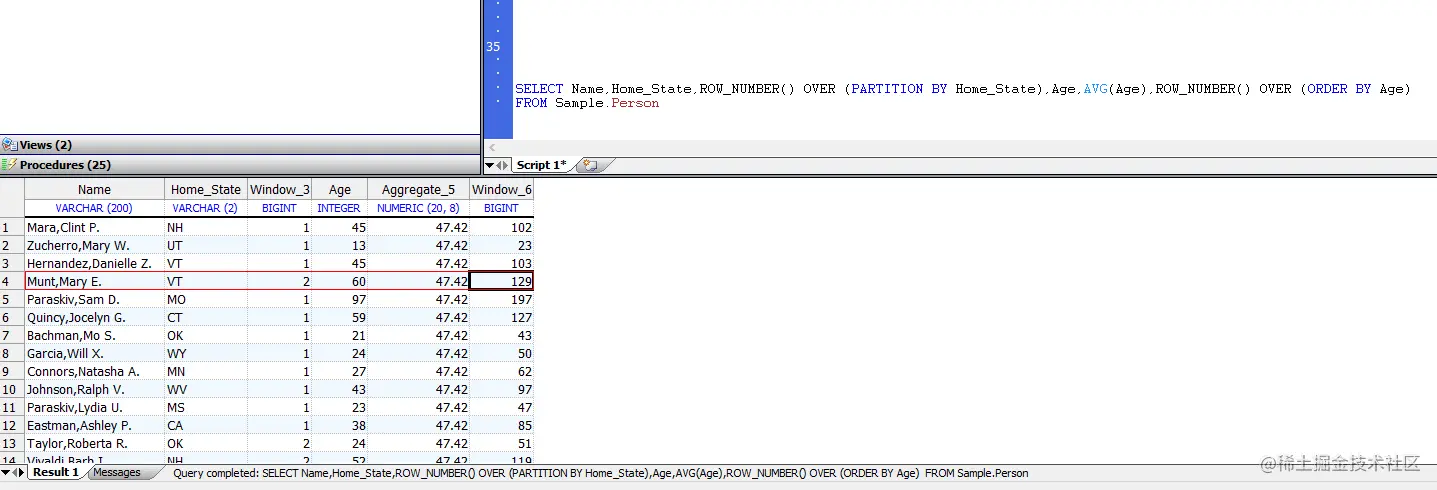Click PARTITION BY keyword in query
1437x490 pixels.
(x=900, y=89)
